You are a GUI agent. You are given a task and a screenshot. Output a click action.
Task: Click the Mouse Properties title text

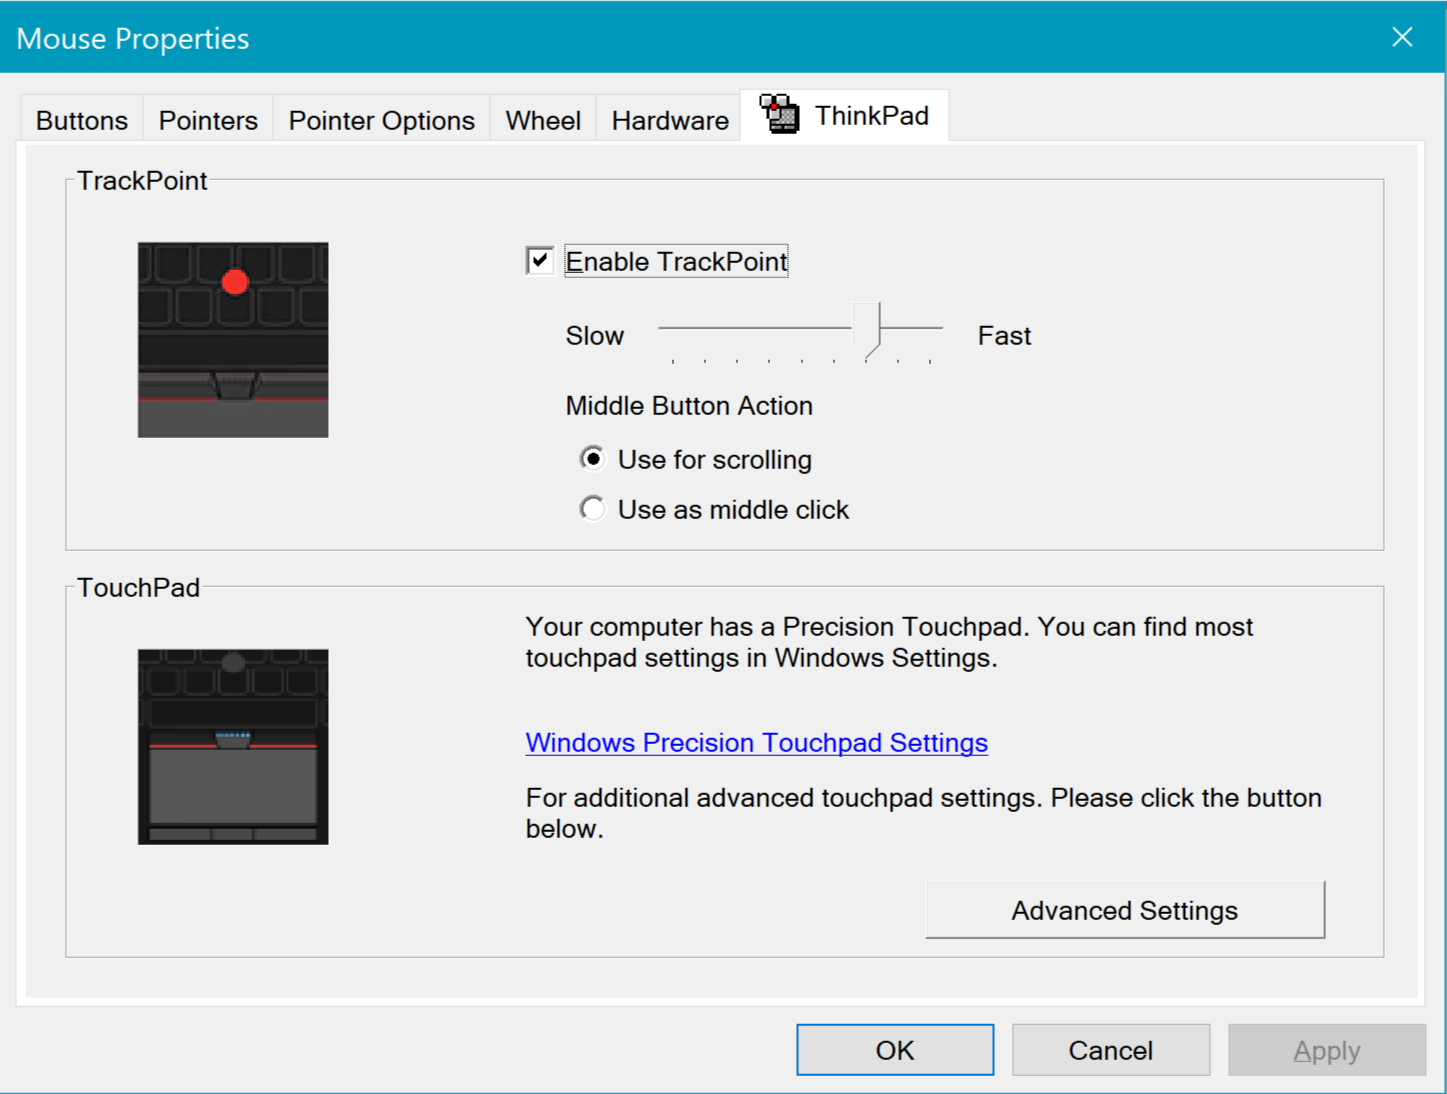[x=133, y=38]
